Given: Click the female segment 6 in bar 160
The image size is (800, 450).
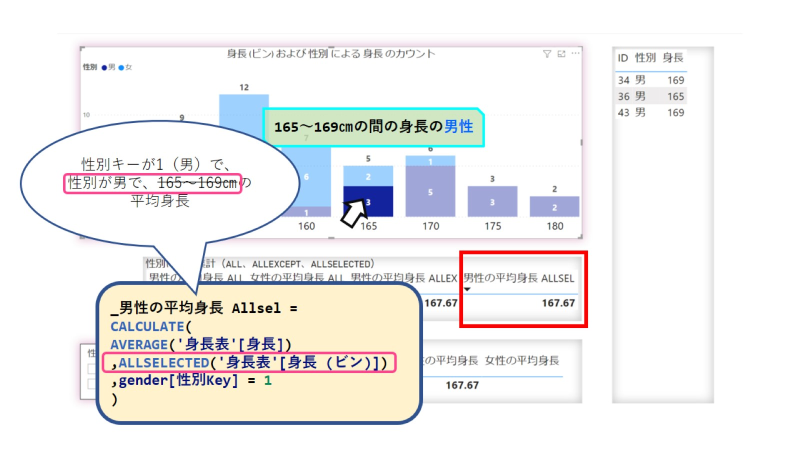Looking at the screenshot, I should click(307, 177).
